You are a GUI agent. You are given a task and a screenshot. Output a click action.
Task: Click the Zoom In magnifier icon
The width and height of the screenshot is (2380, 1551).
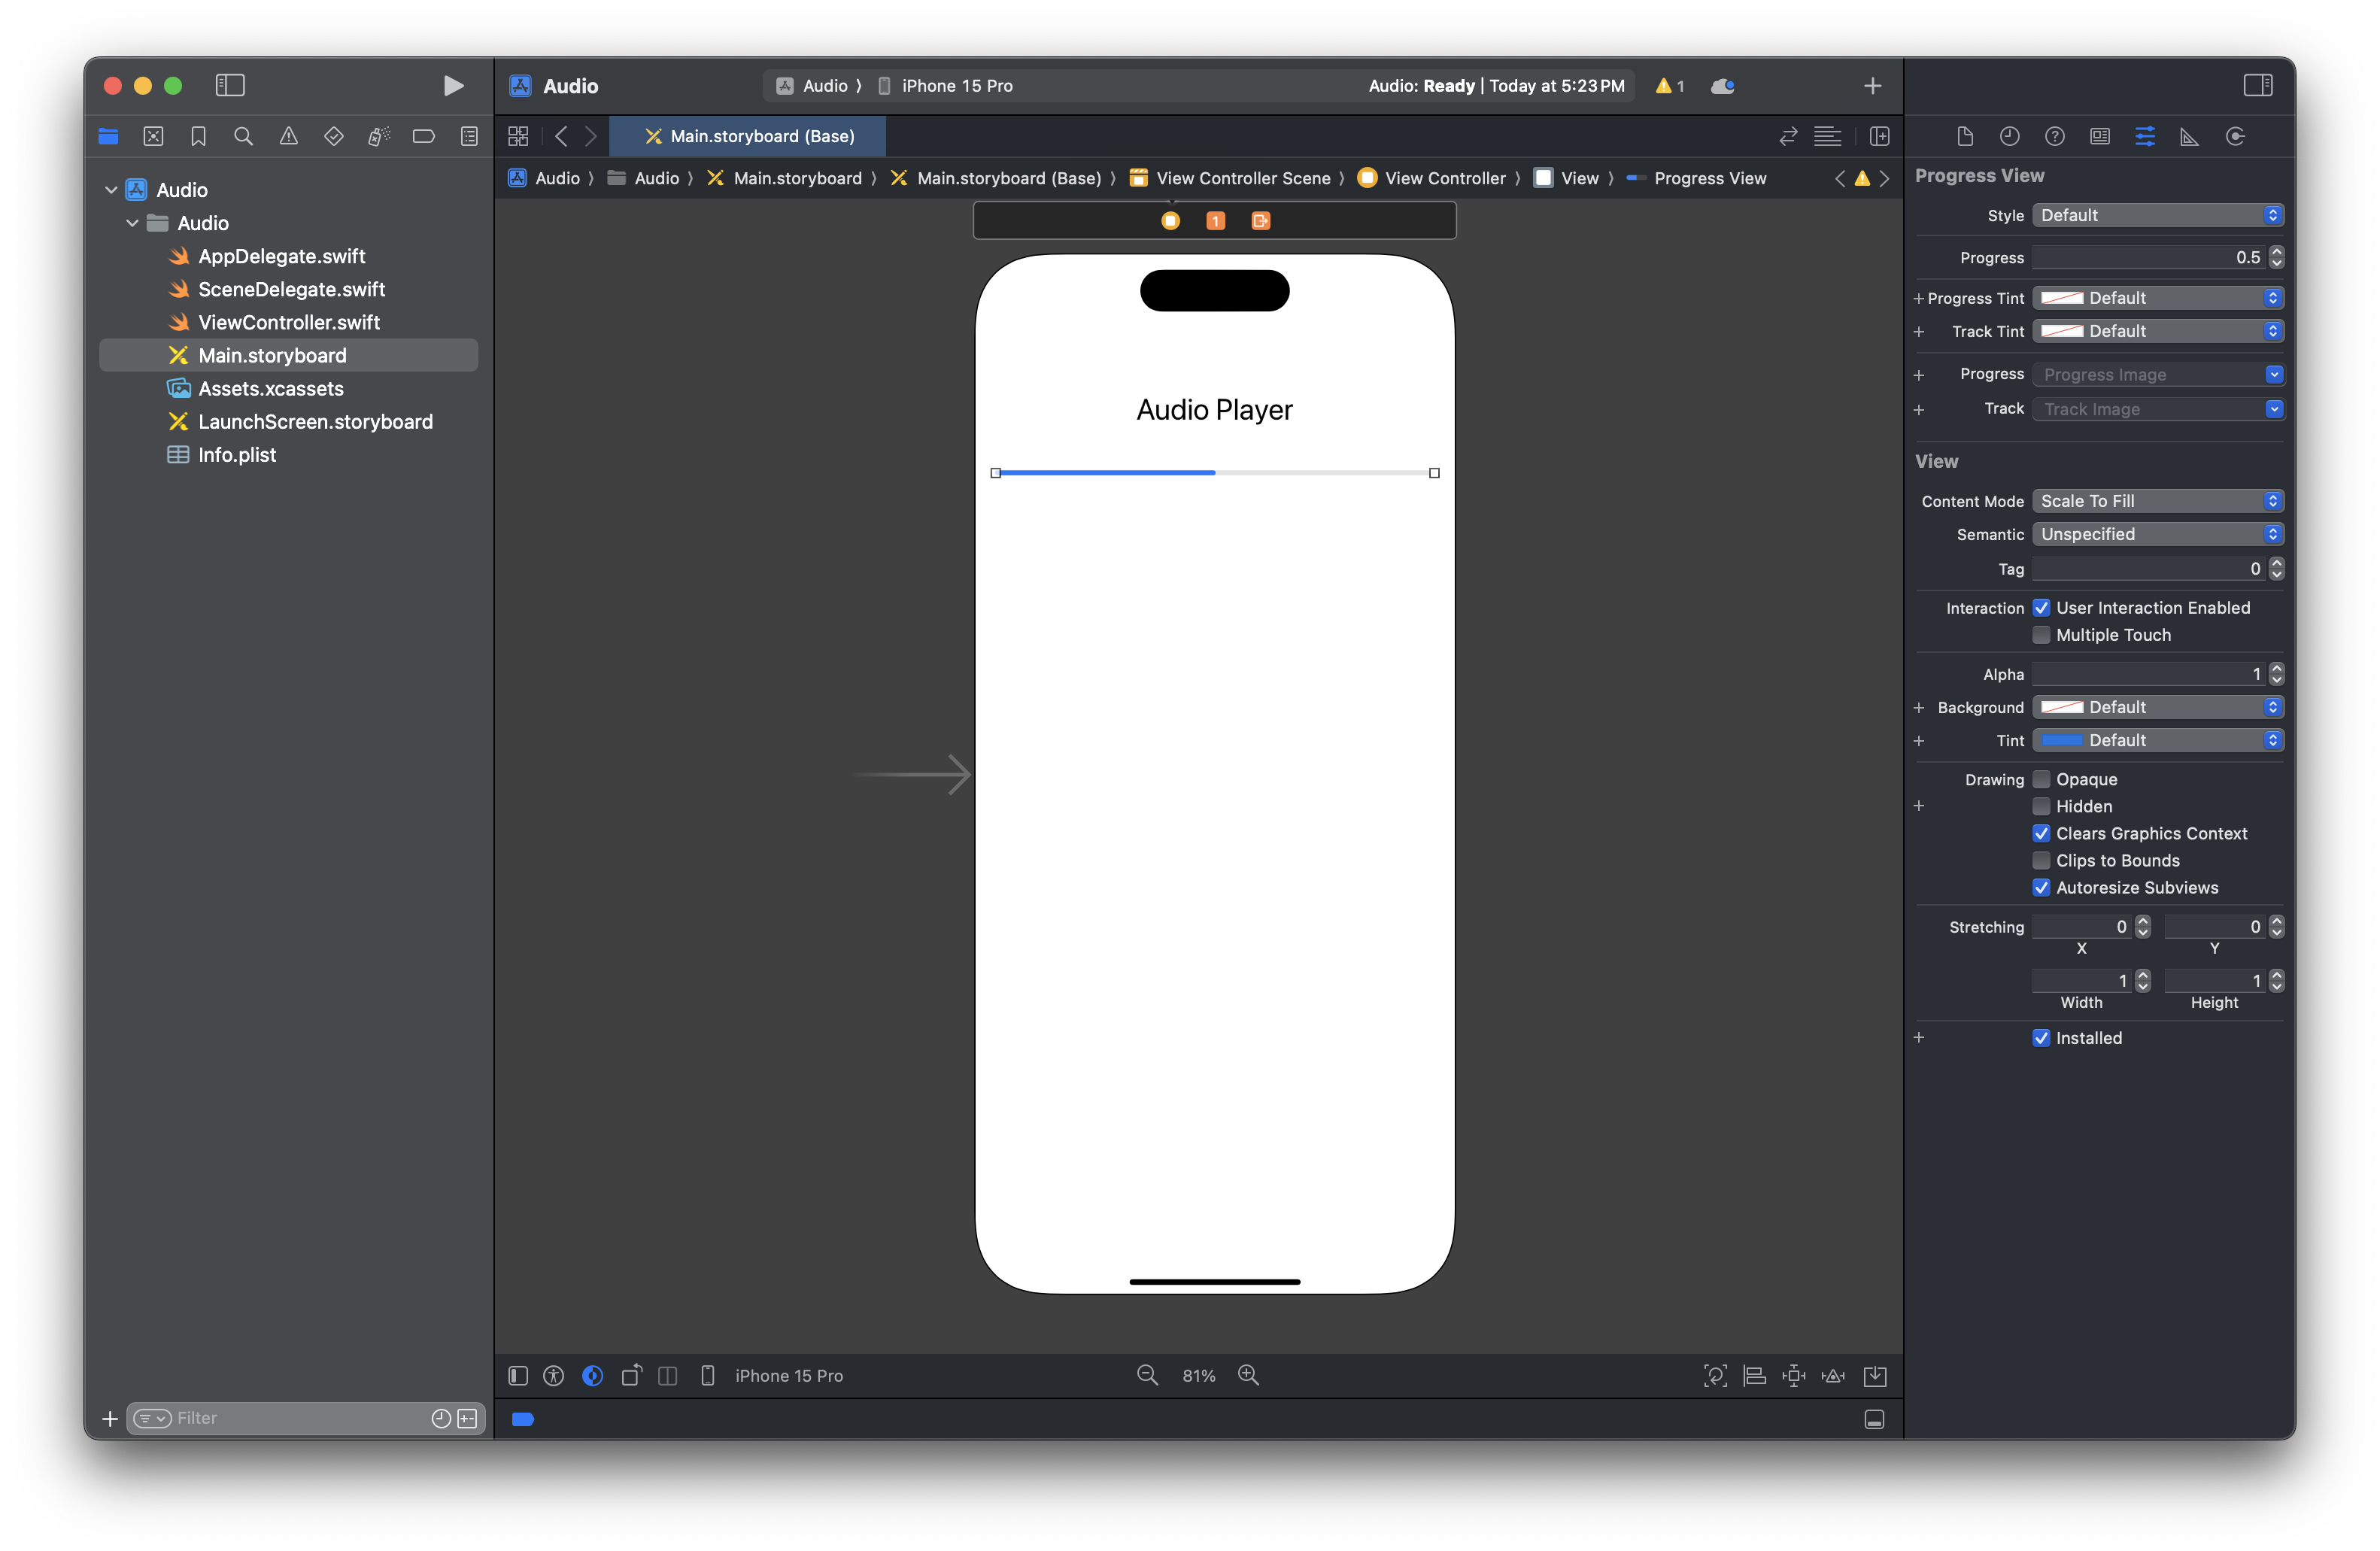1248,1375
